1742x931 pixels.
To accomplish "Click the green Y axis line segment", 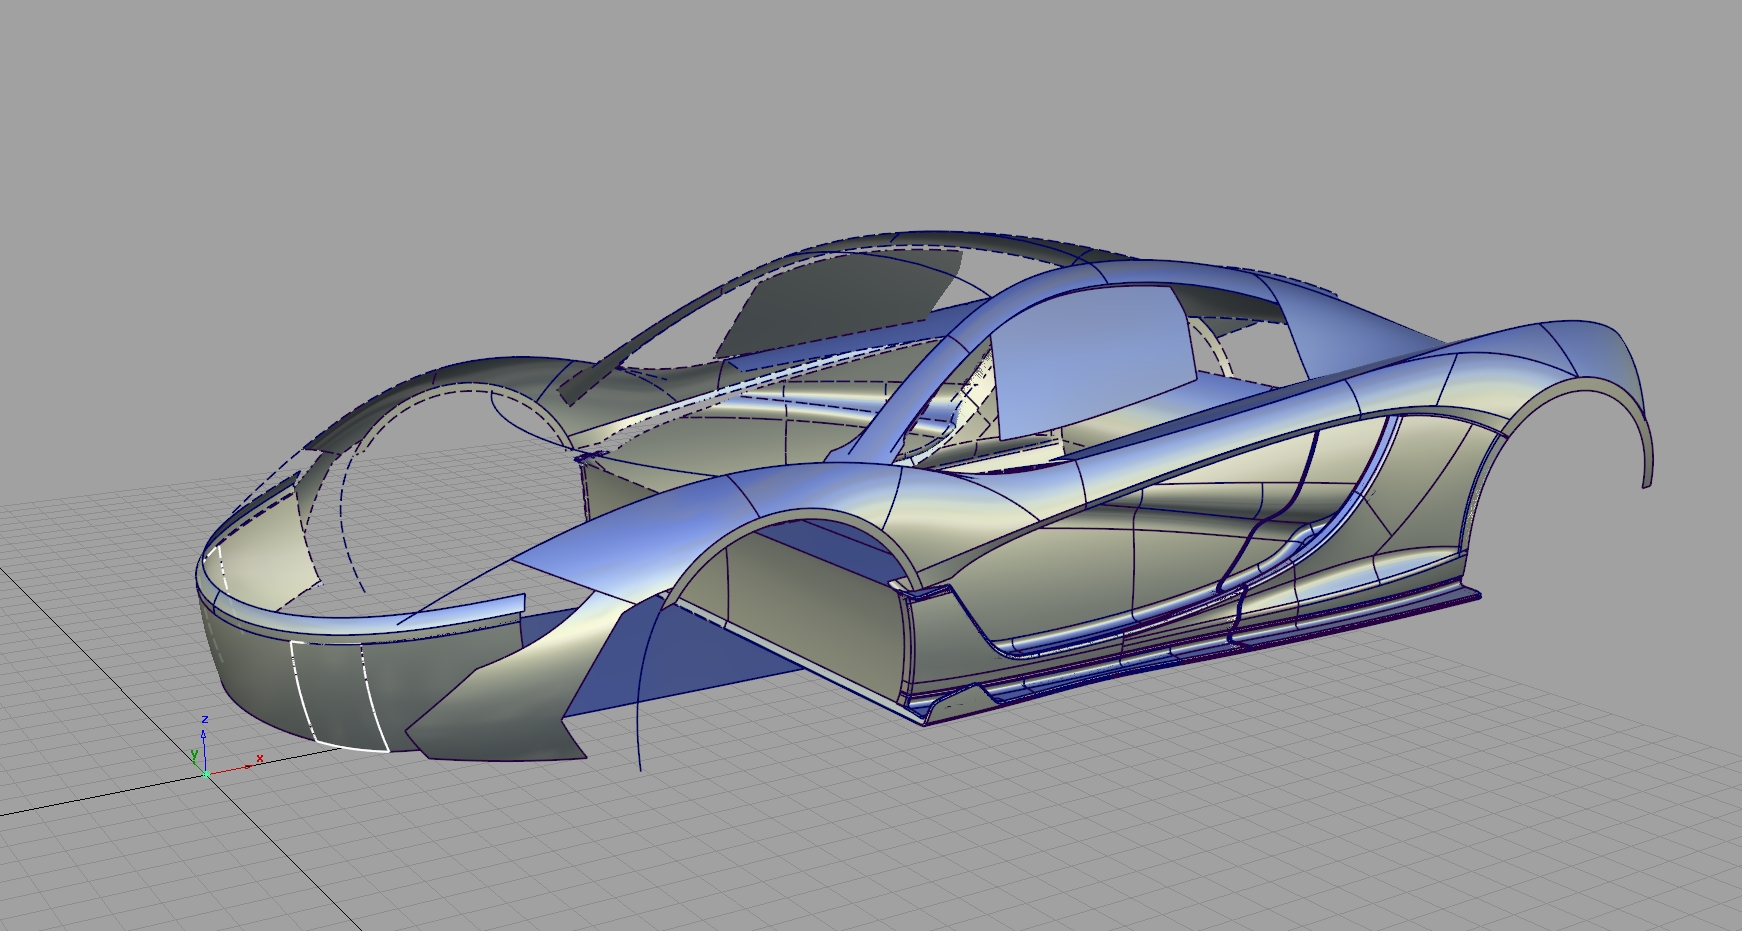I will click(x=200, y=767).
